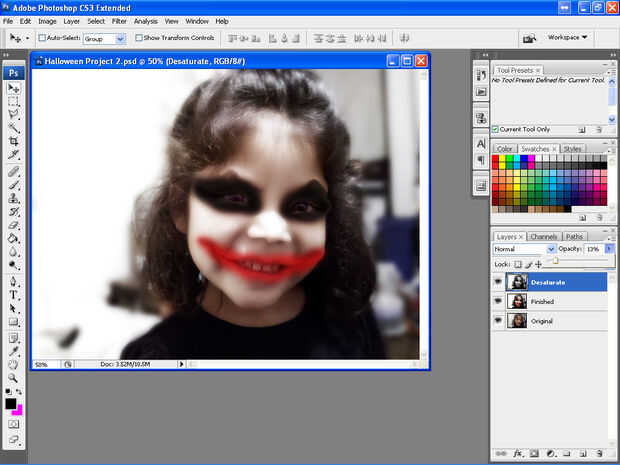The height and width of the screenshot is (465, 620).
Task: Toggle visibility of the Original layer
Action: point(498,320)
